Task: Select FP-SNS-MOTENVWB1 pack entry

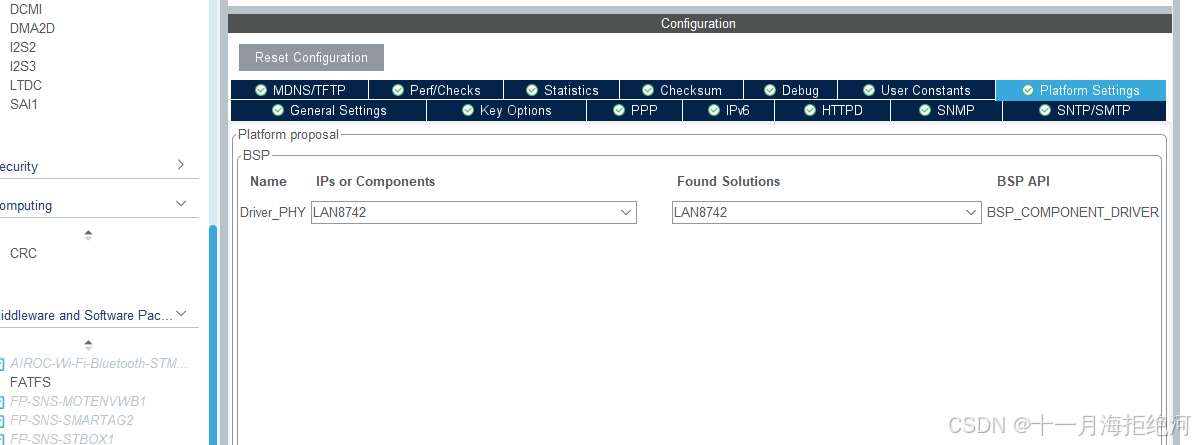Action: [x=78, y=401]
